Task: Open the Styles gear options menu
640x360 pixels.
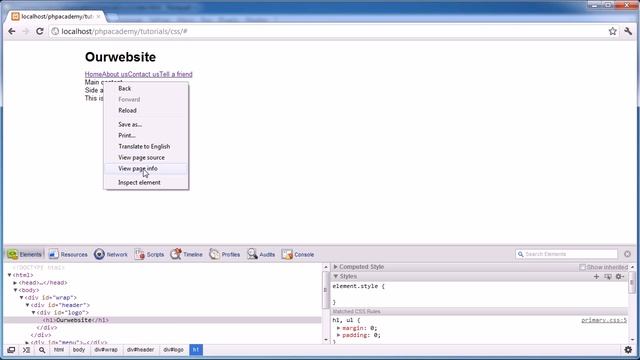Action: 620,276
